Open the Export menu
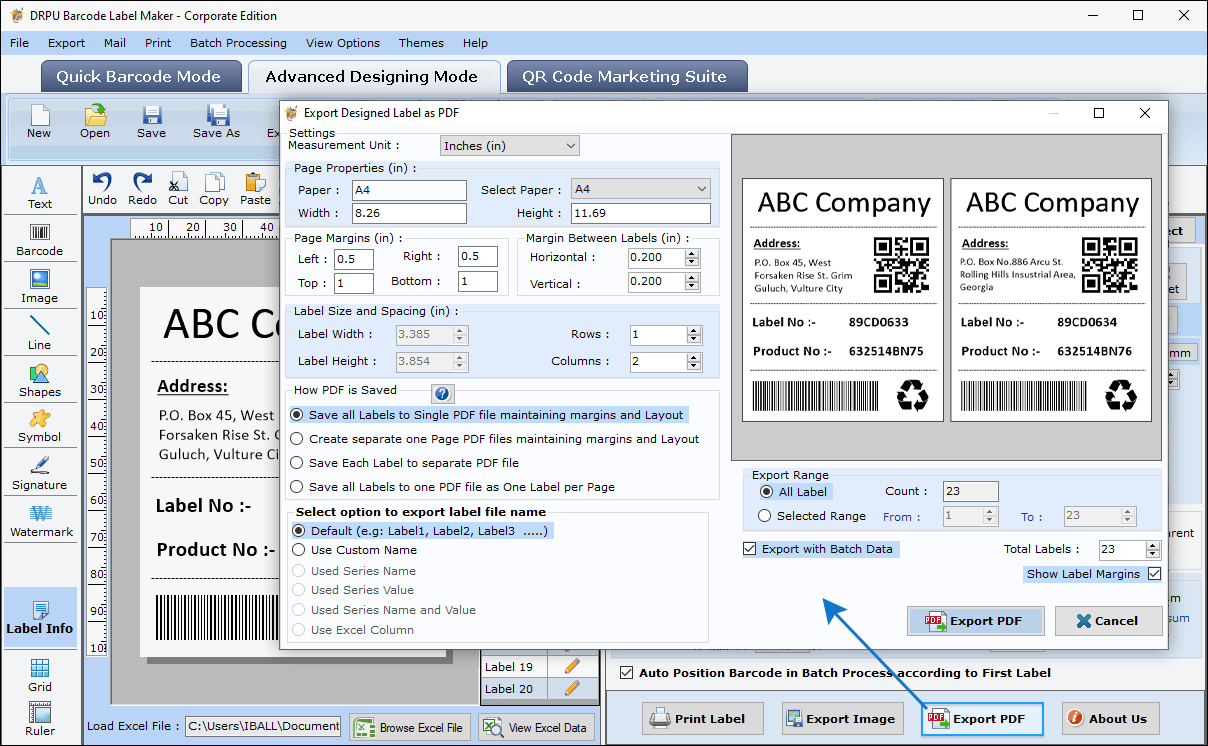 pyautogui.click(x=66, y=43)
